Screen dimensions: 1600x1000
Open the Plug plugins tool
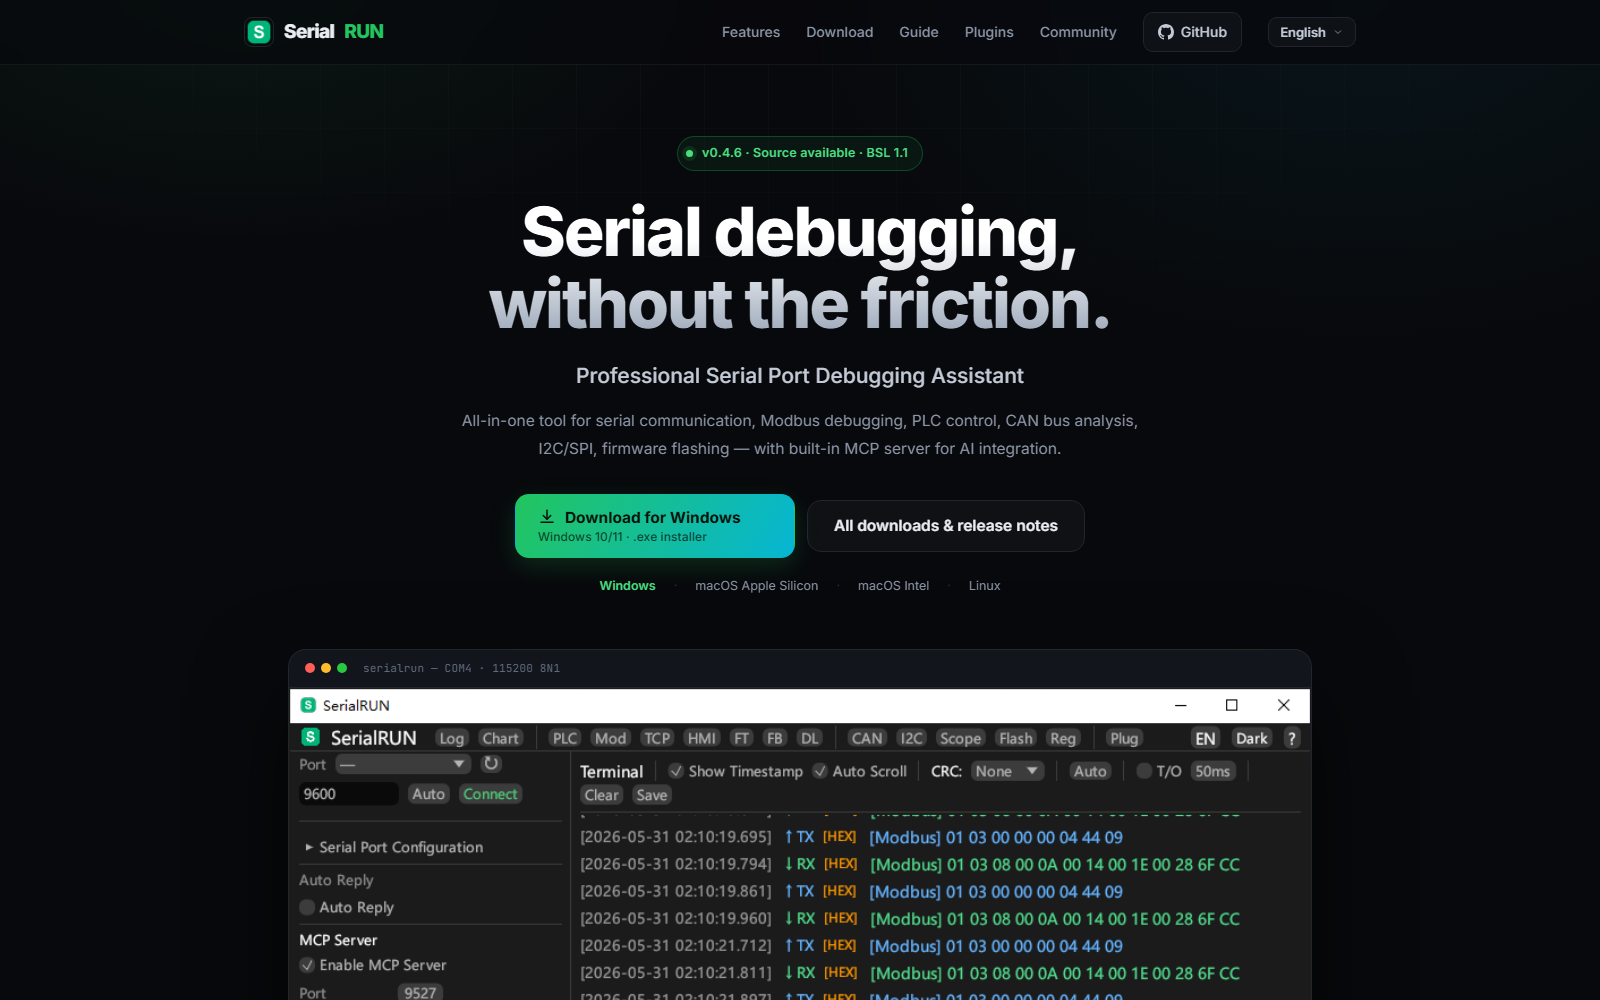click(1124, 738)
